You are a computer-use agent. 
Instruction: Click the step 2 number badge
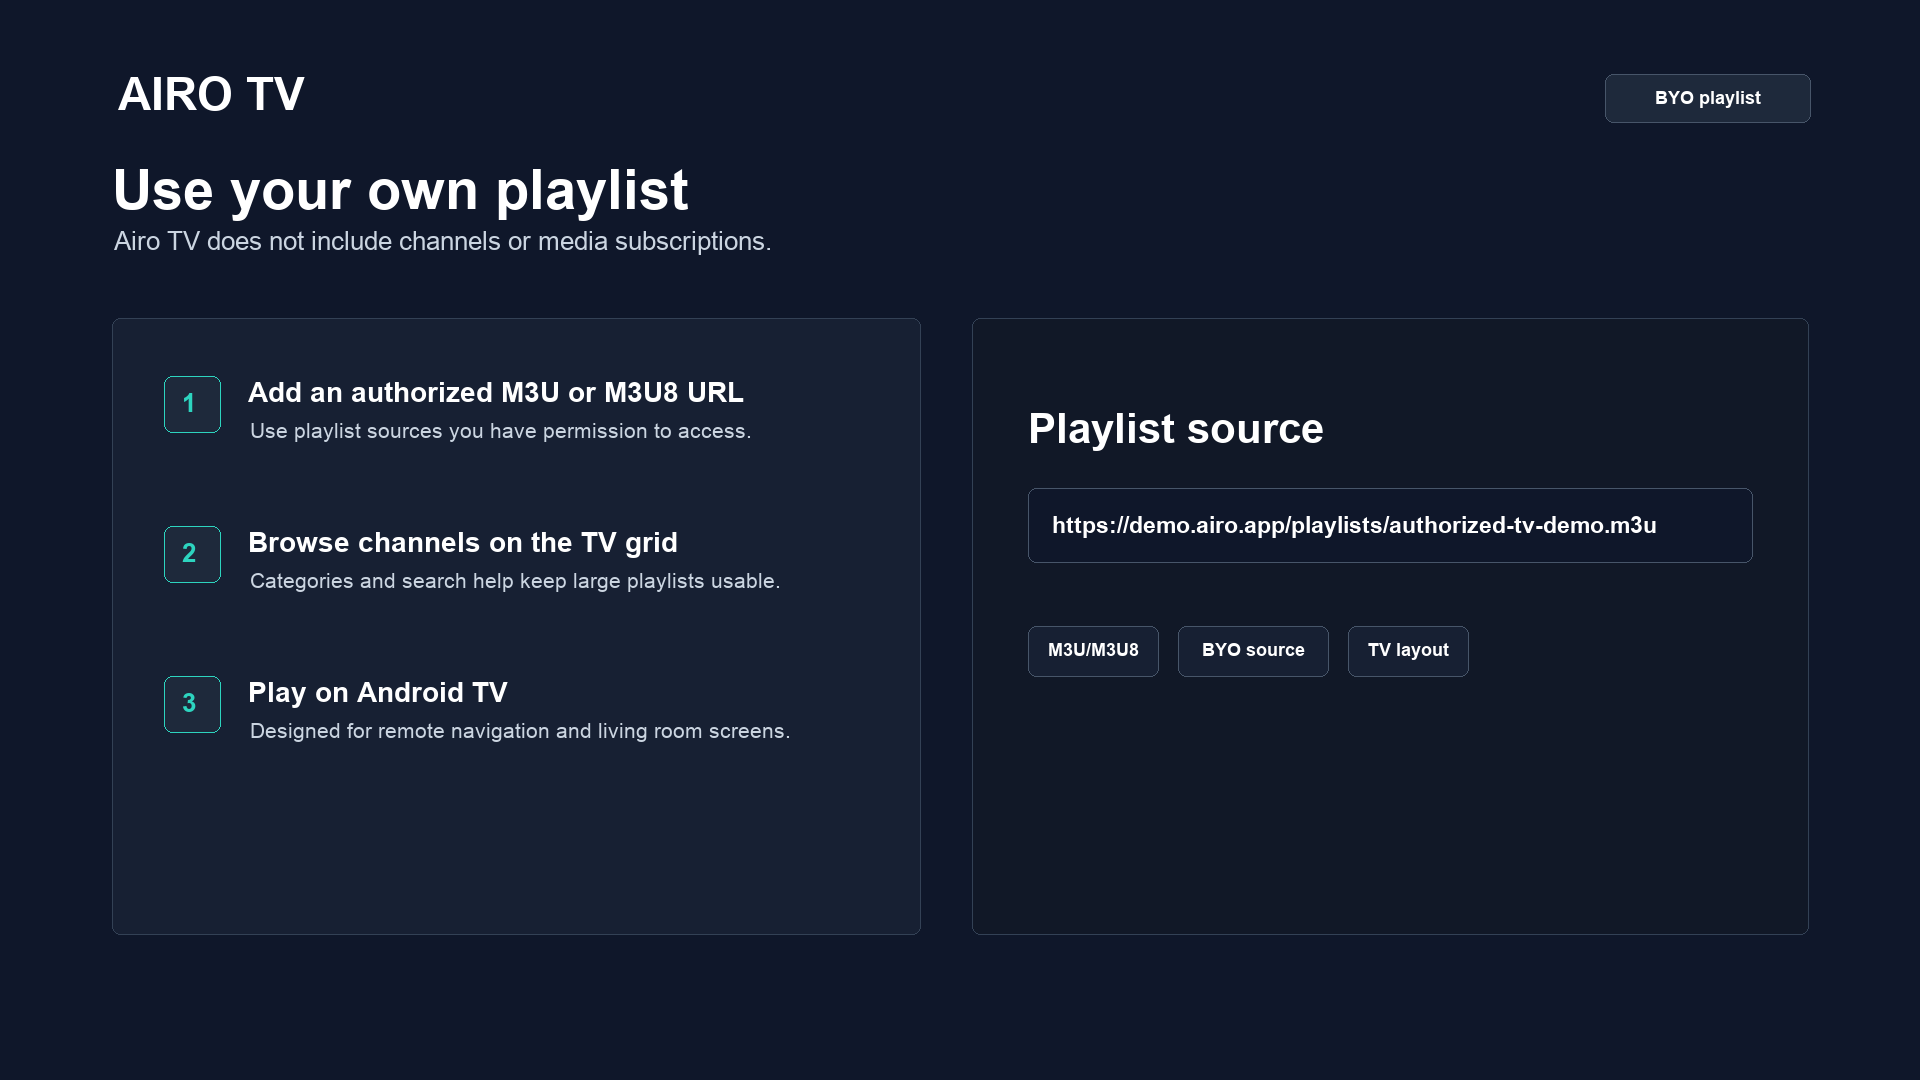pyautogui.click(x=192, y=554)
